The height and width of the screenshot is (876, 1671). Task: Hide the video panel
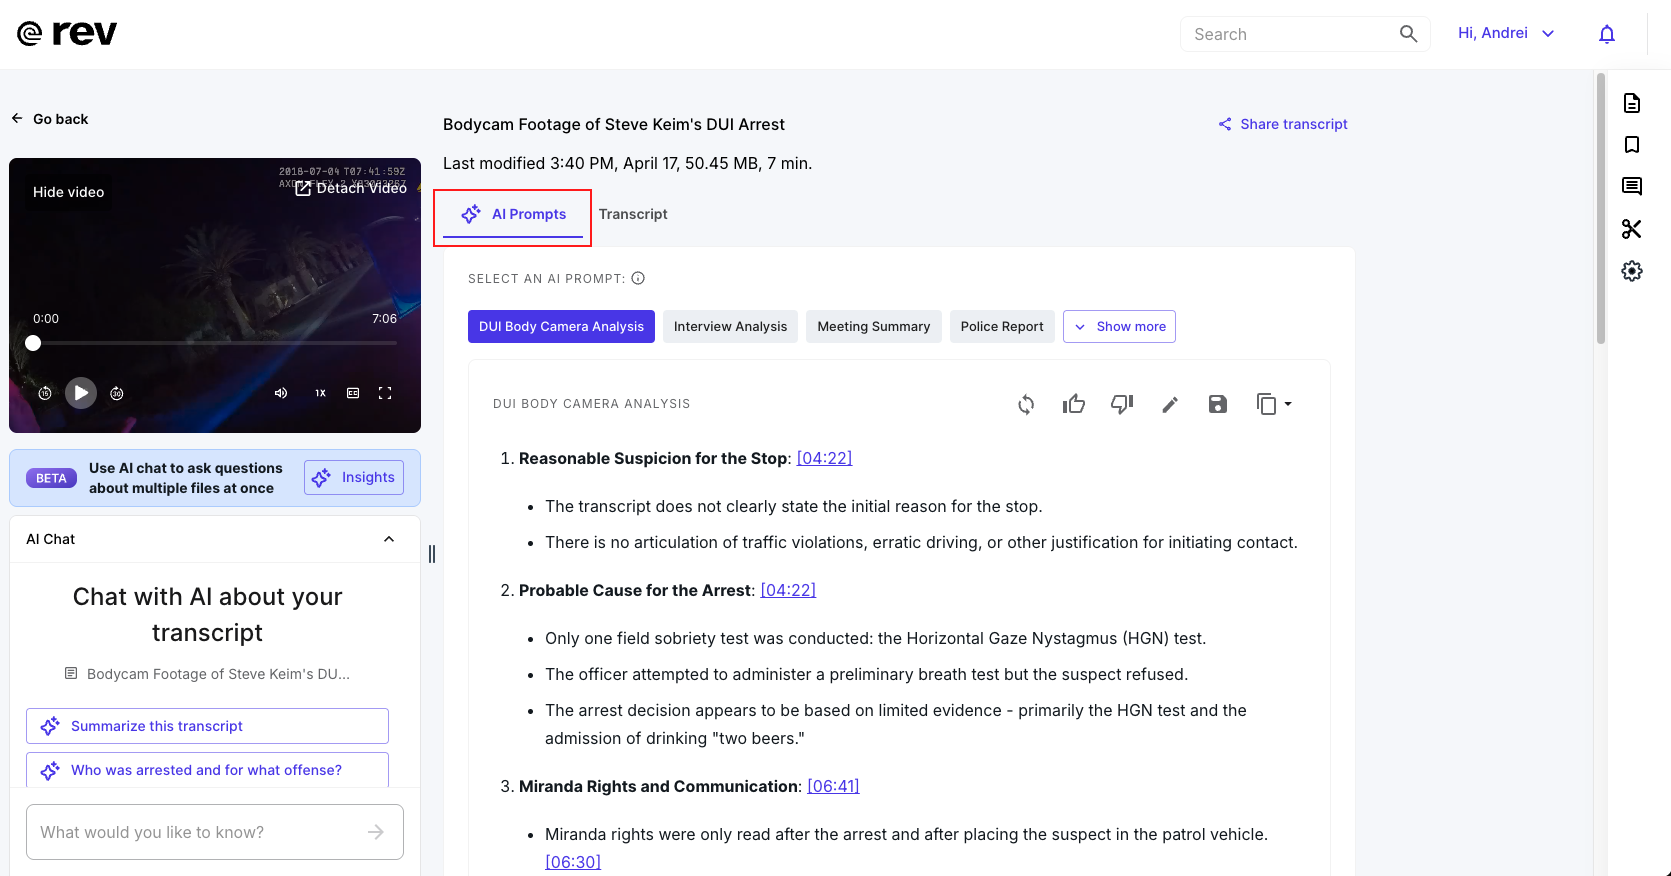(x=68, y=192)
